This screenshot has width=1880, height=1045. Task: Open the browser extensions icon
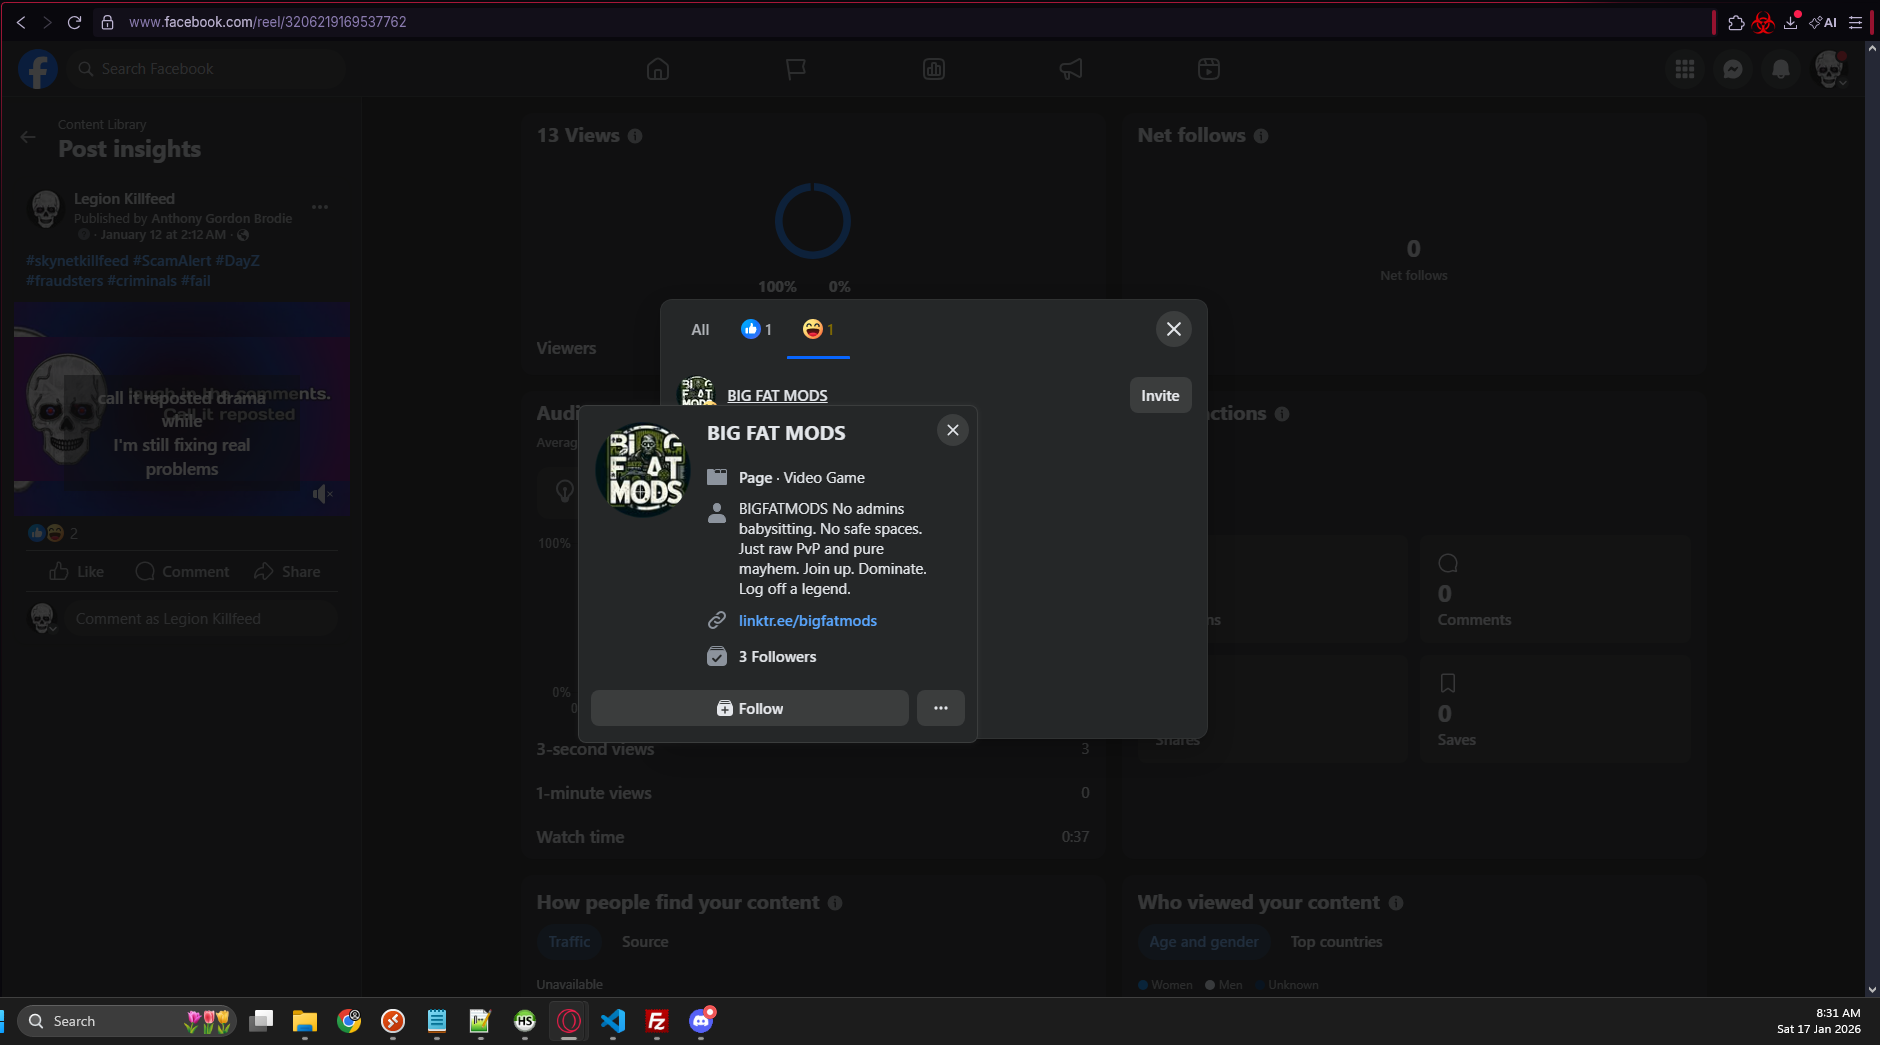point(1736,22)
